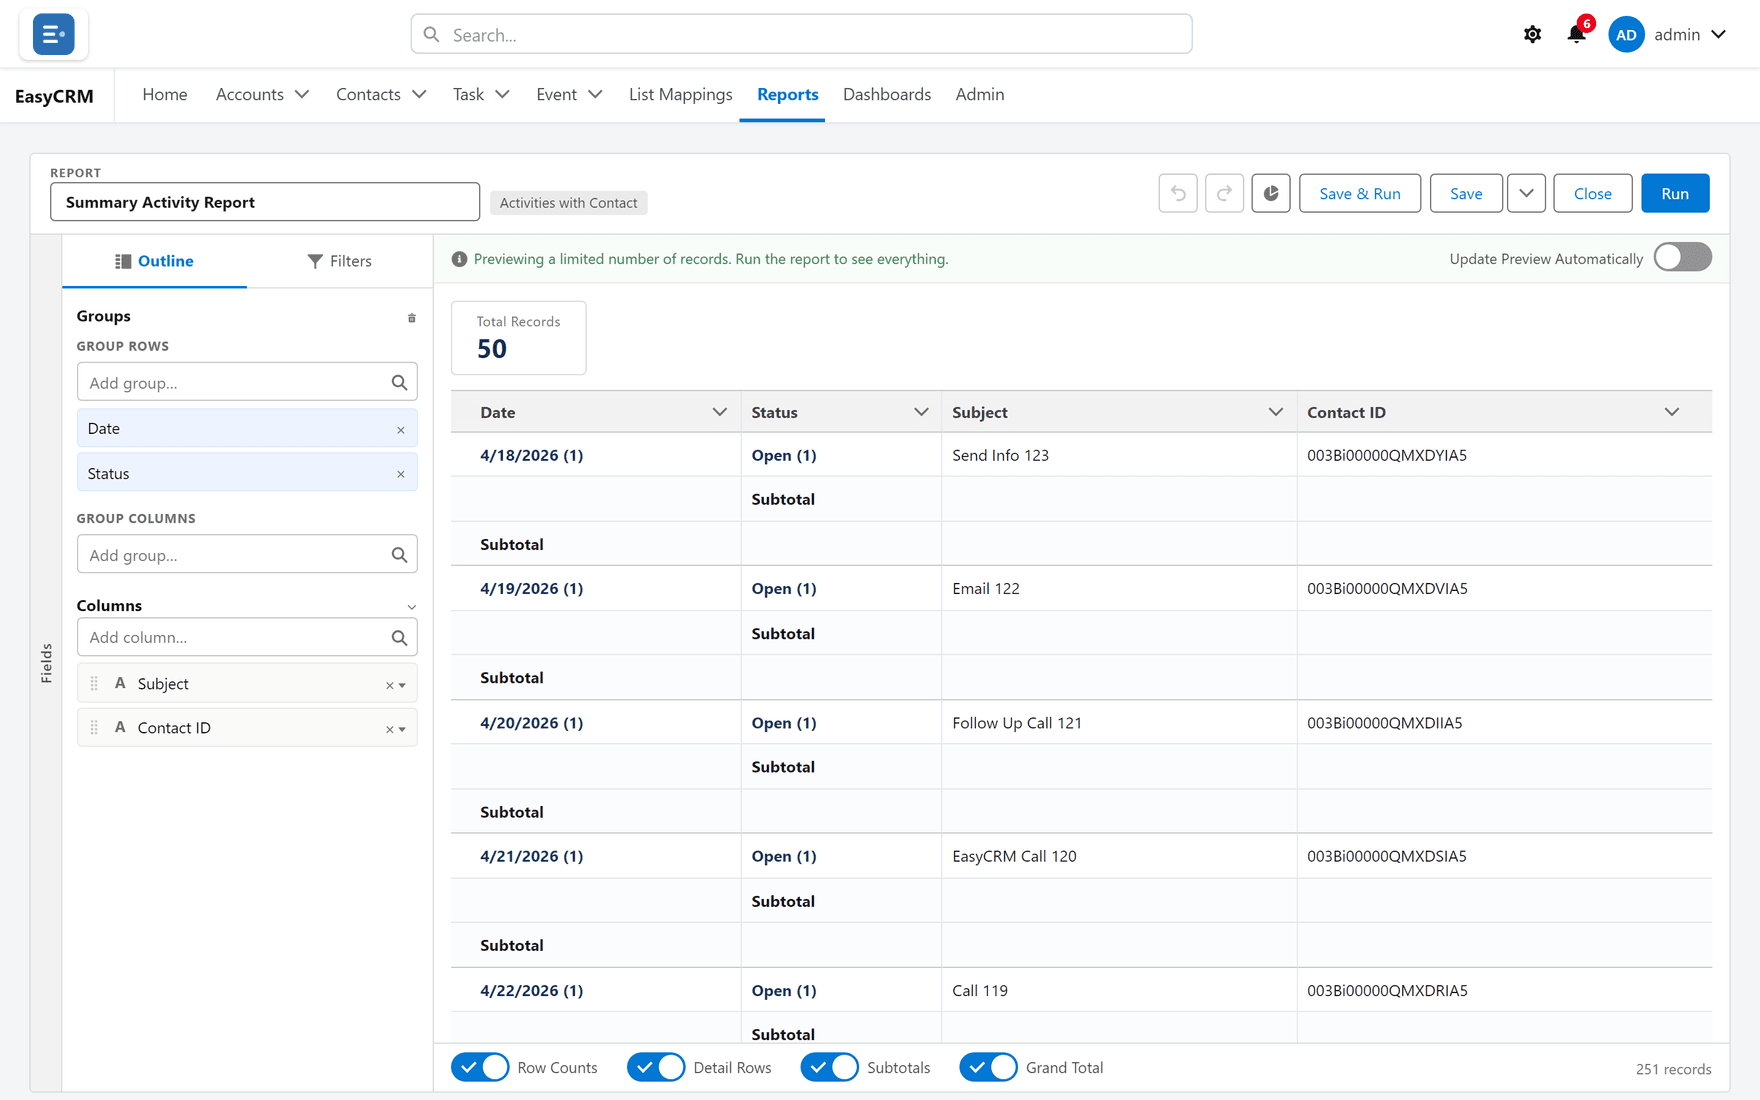Open the Contact ID column header menu
The width and height of the screenshot is (1760, 1100).
1672,412
